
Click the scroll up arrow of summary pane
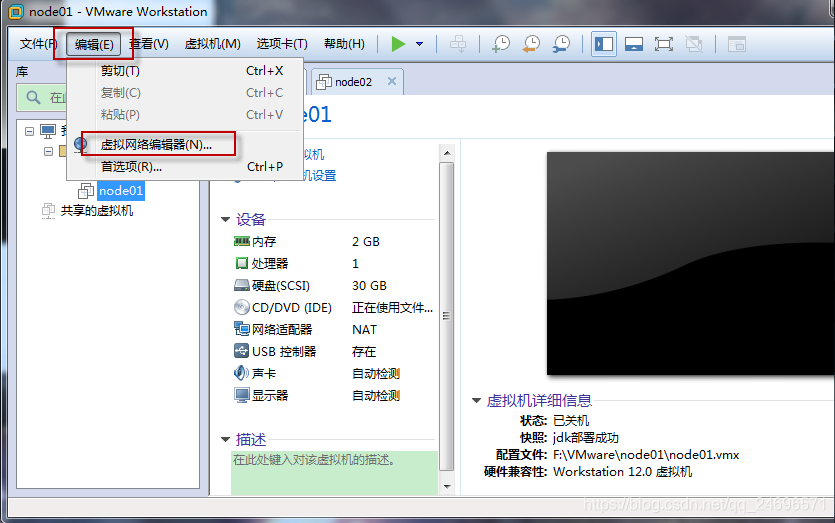pos(447,153)
